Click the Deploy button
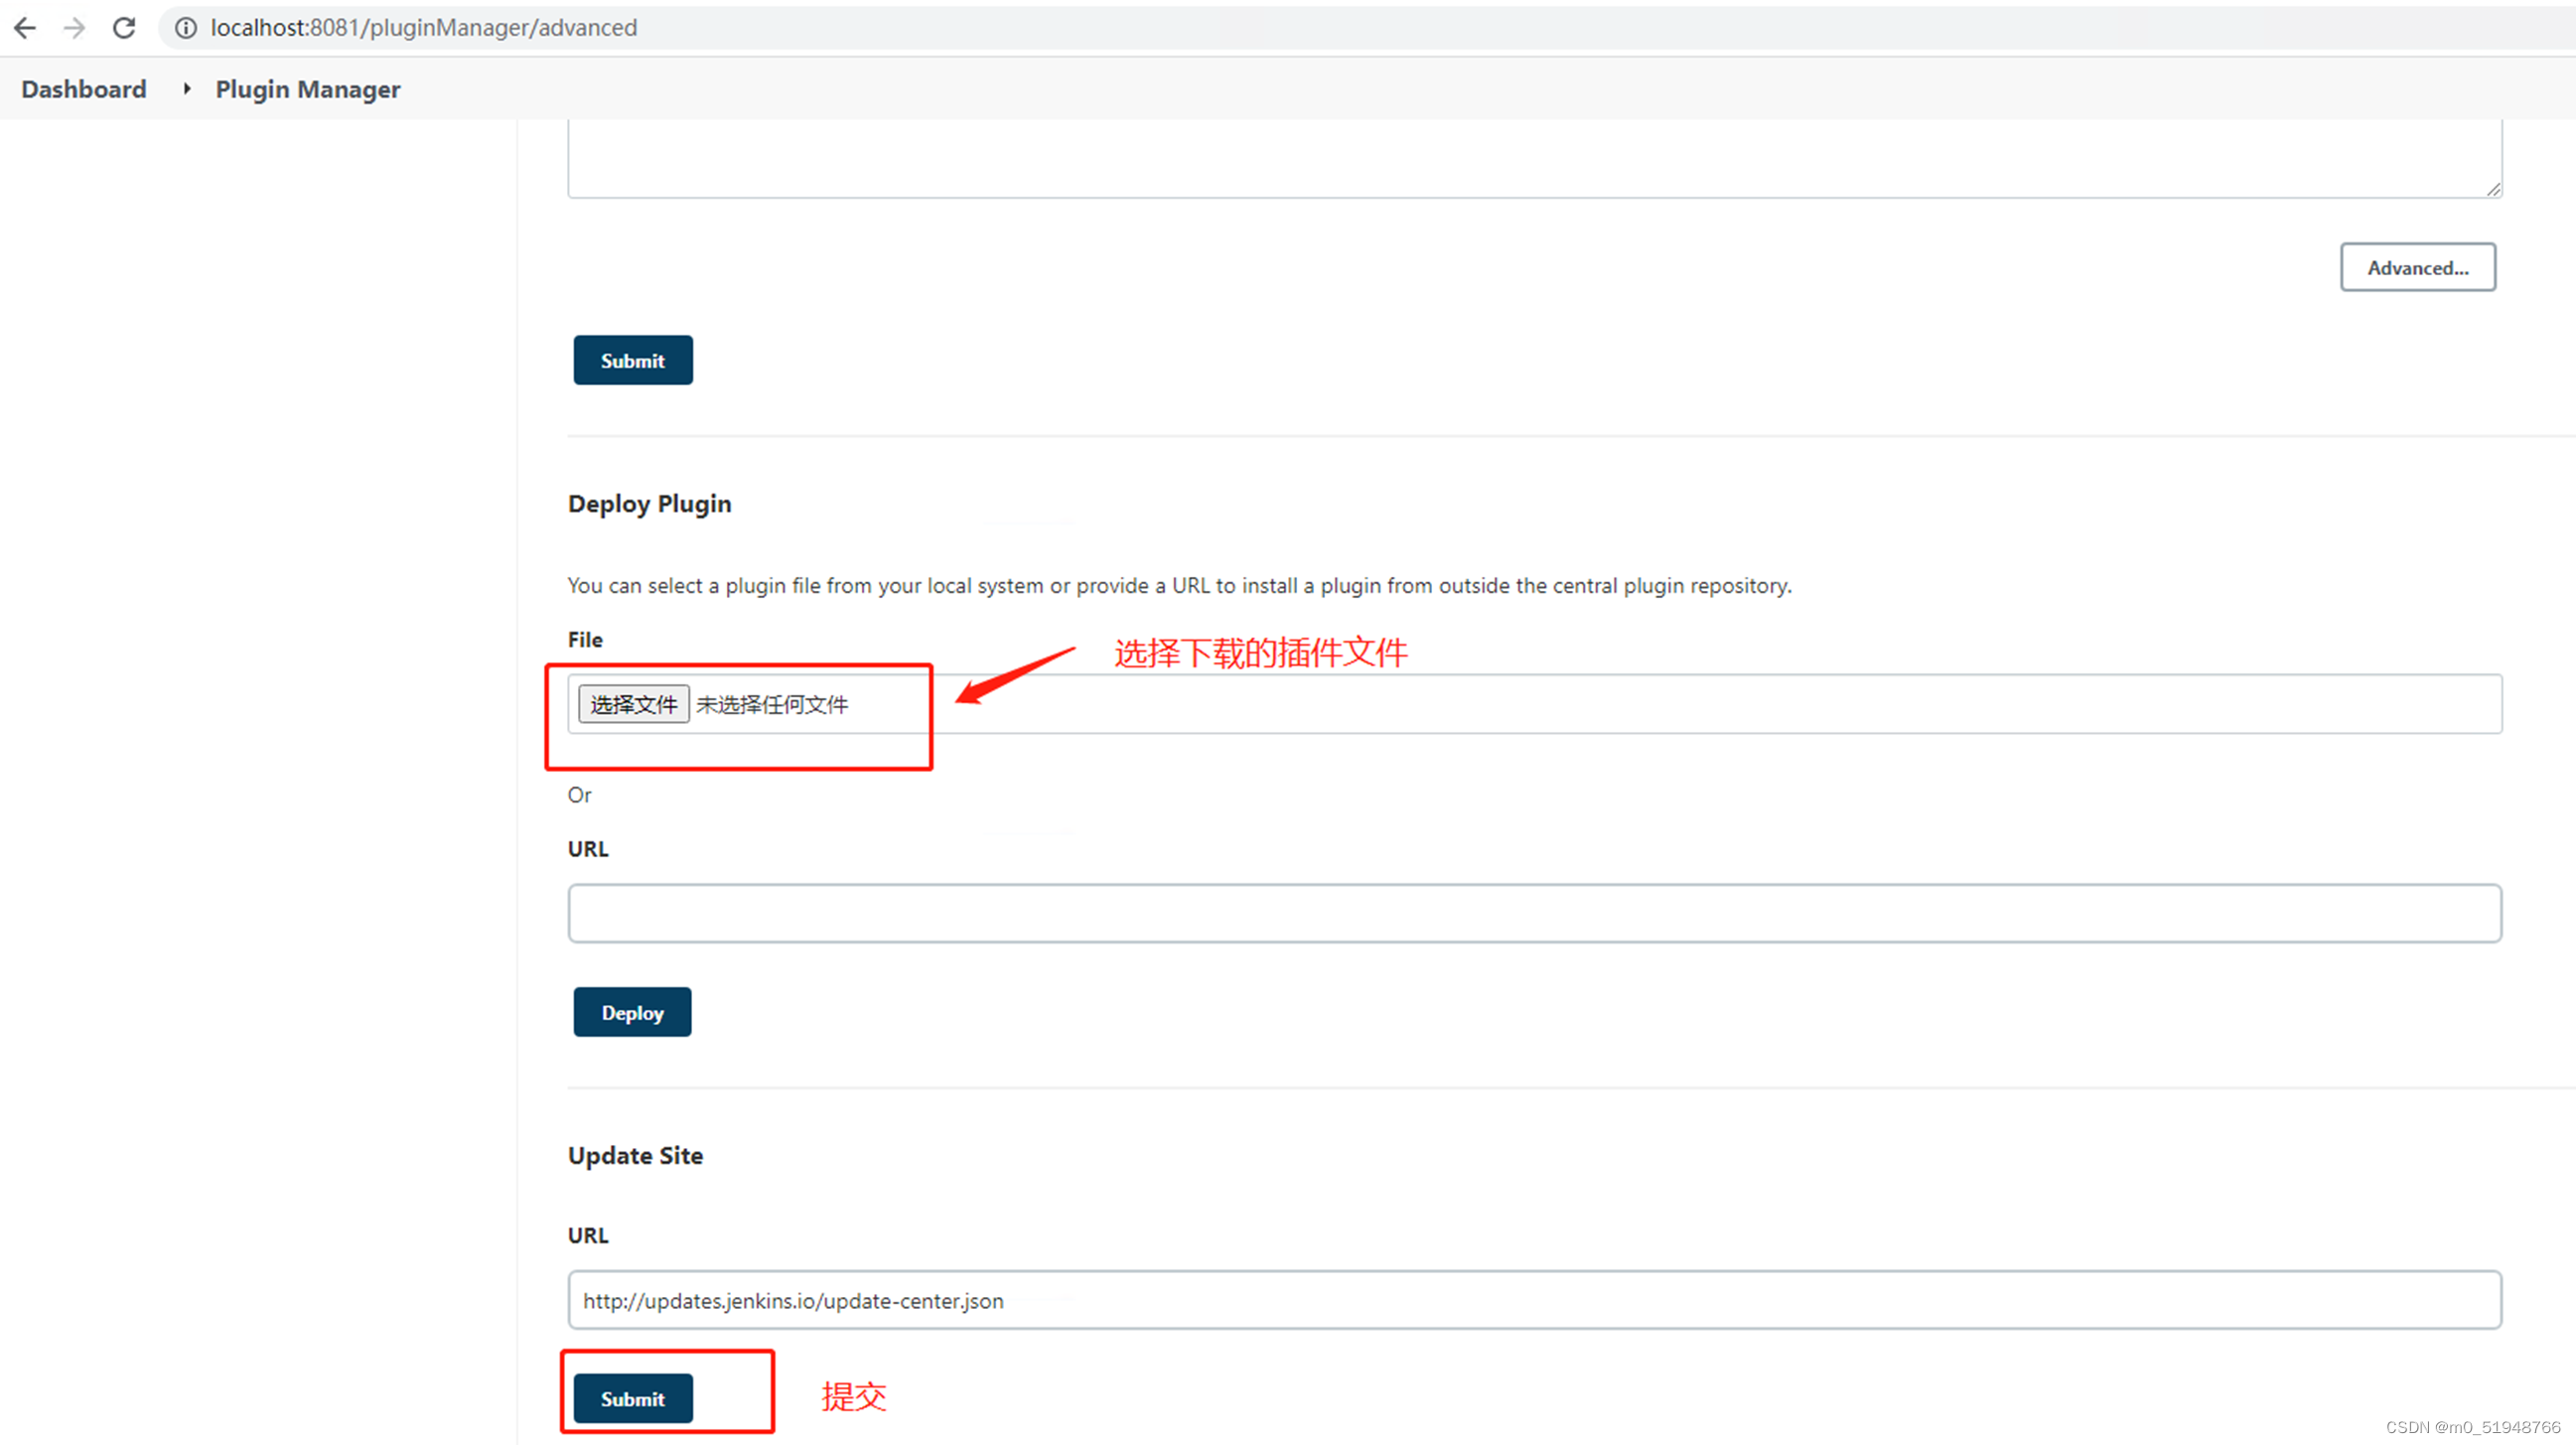Viewport: 2576px width, 1445px height. [632, 1012]
